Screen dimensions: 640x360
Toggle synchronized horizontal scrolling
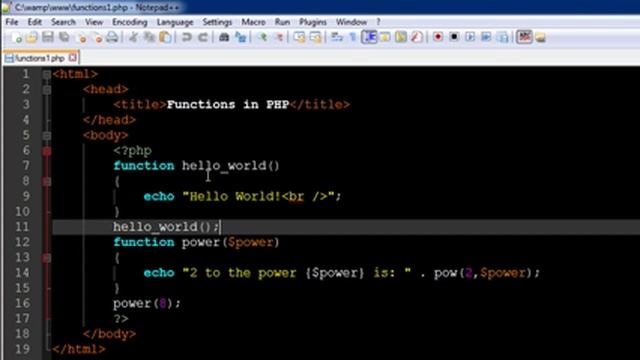316,37
